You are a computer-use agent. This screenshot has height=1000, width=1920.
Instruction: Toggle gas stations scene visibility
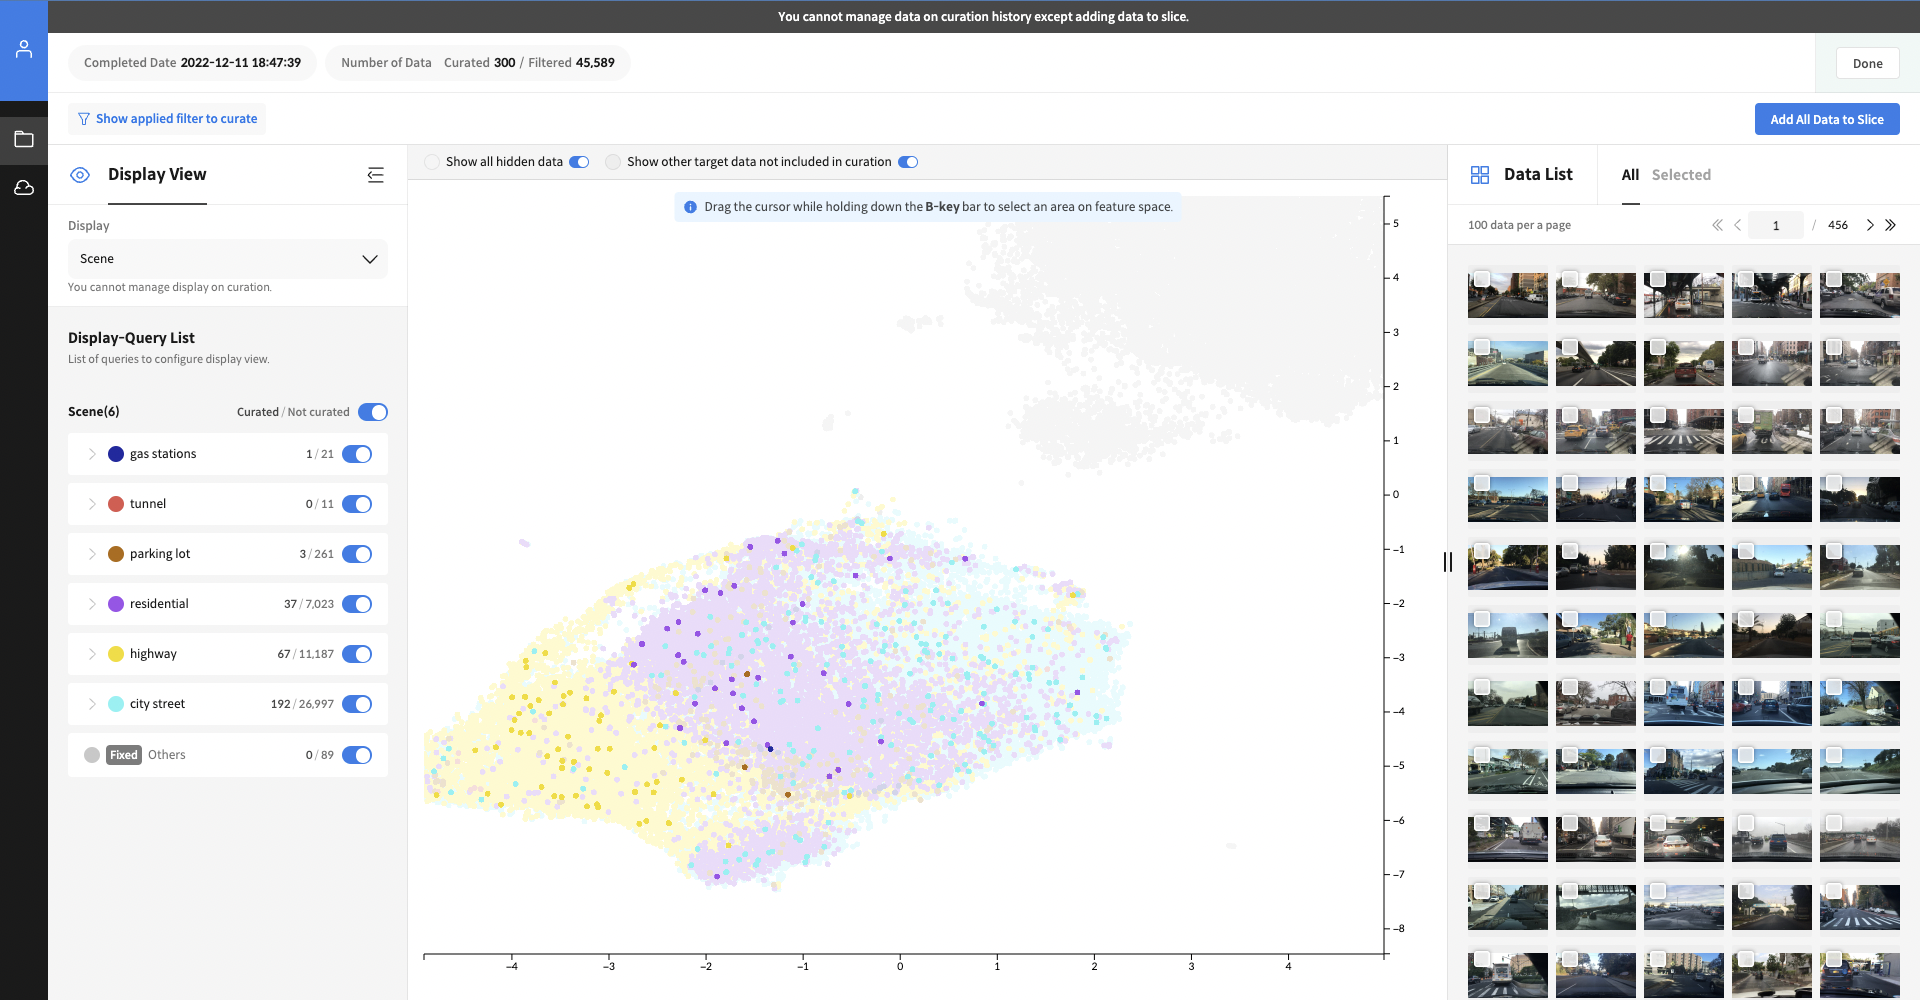(357, 454)
